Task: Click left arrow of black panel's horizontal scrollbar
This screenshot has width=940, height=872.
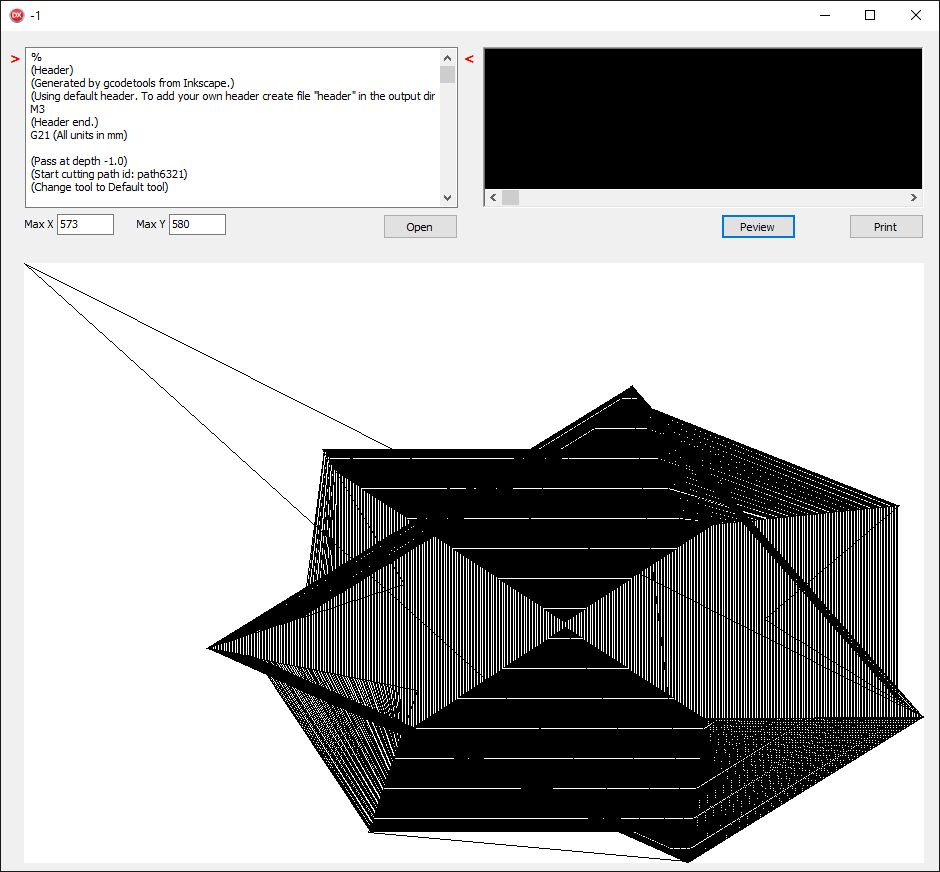Action: point(493,198)
